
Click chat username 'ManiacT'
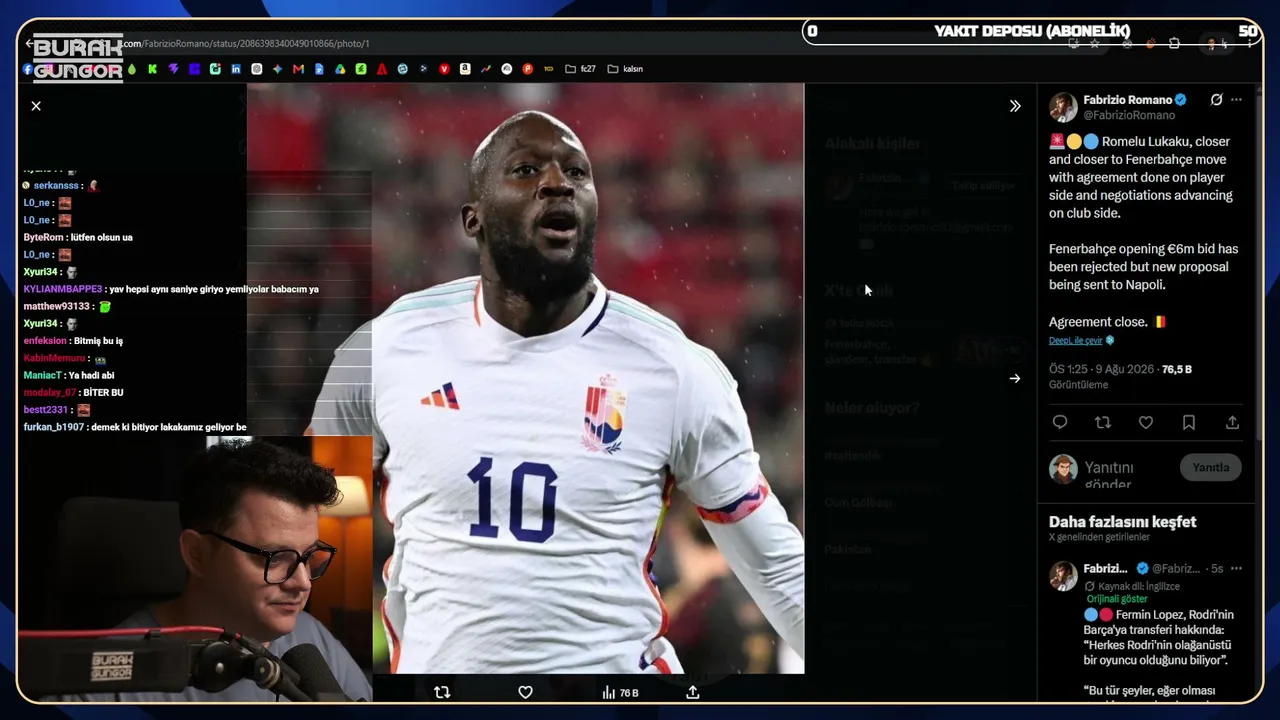click(43, 375)
